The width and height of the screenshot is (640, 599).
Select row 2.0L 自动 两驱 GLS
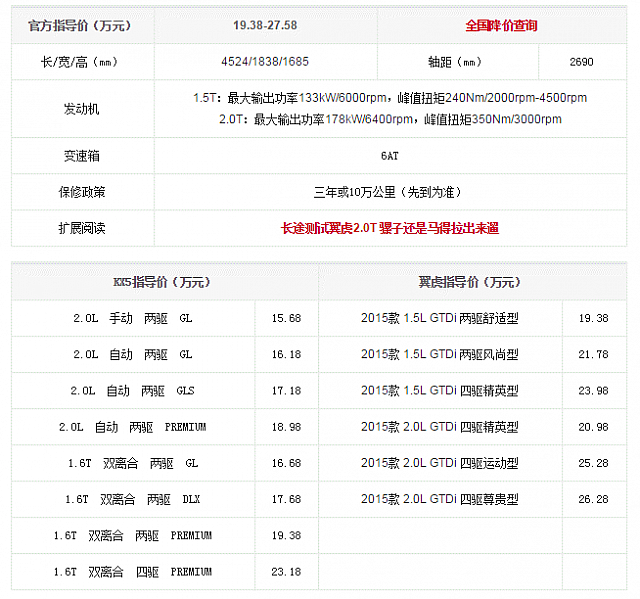click(133, 391)
